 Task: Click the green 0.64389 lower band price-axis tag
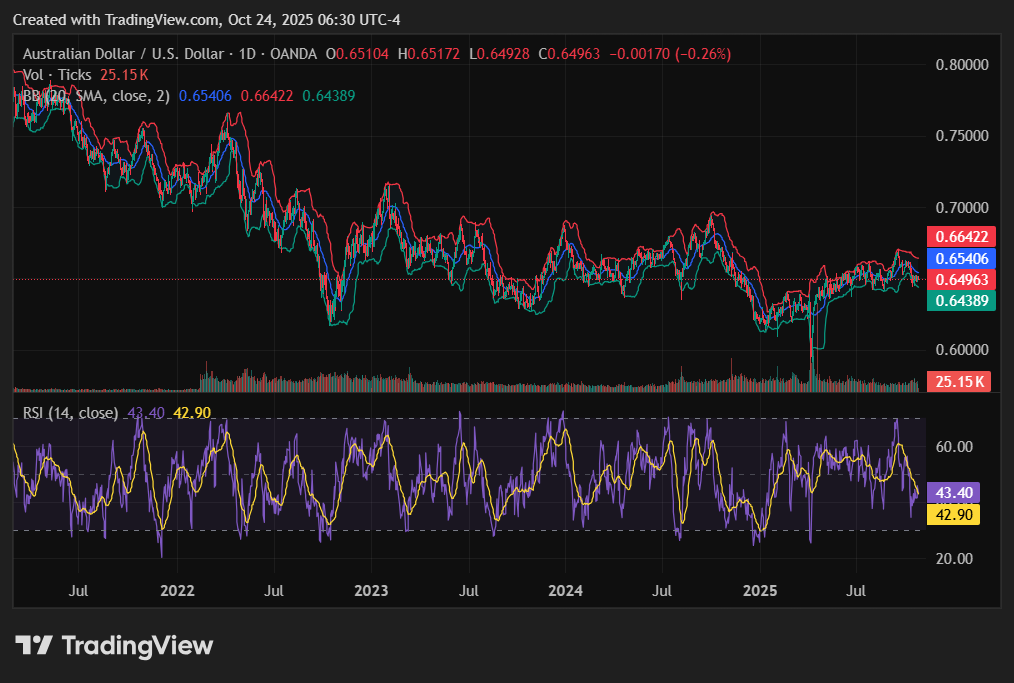(x=958, y=300)
